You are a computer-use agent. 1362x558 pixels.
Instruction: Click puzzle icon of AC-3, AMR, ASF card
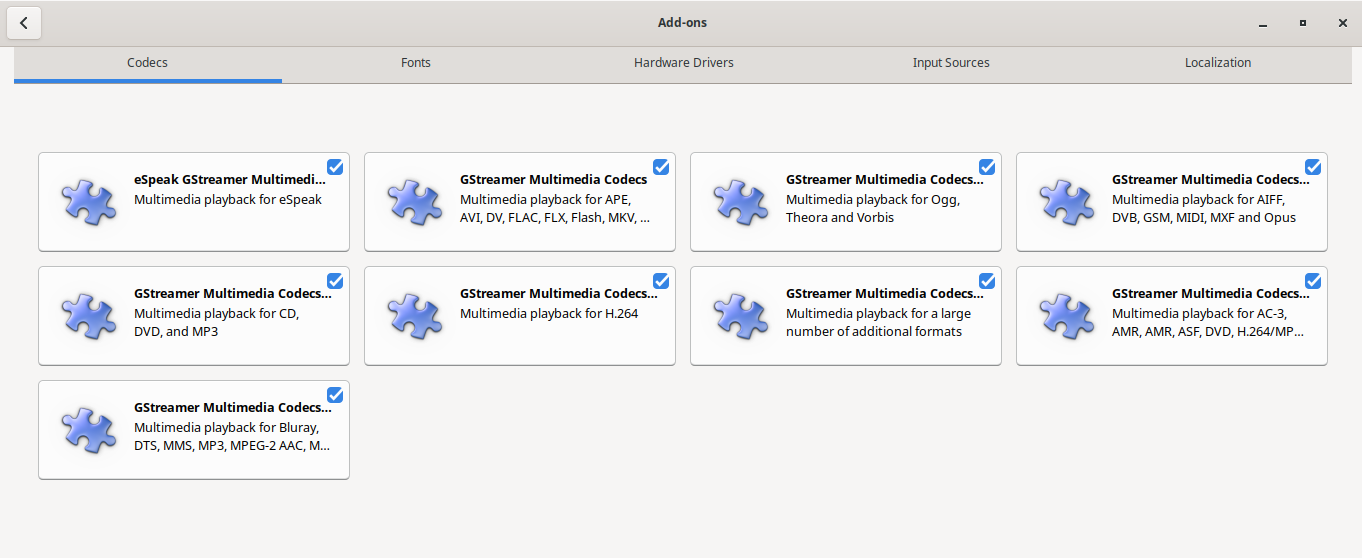[x=1067, y=316]
